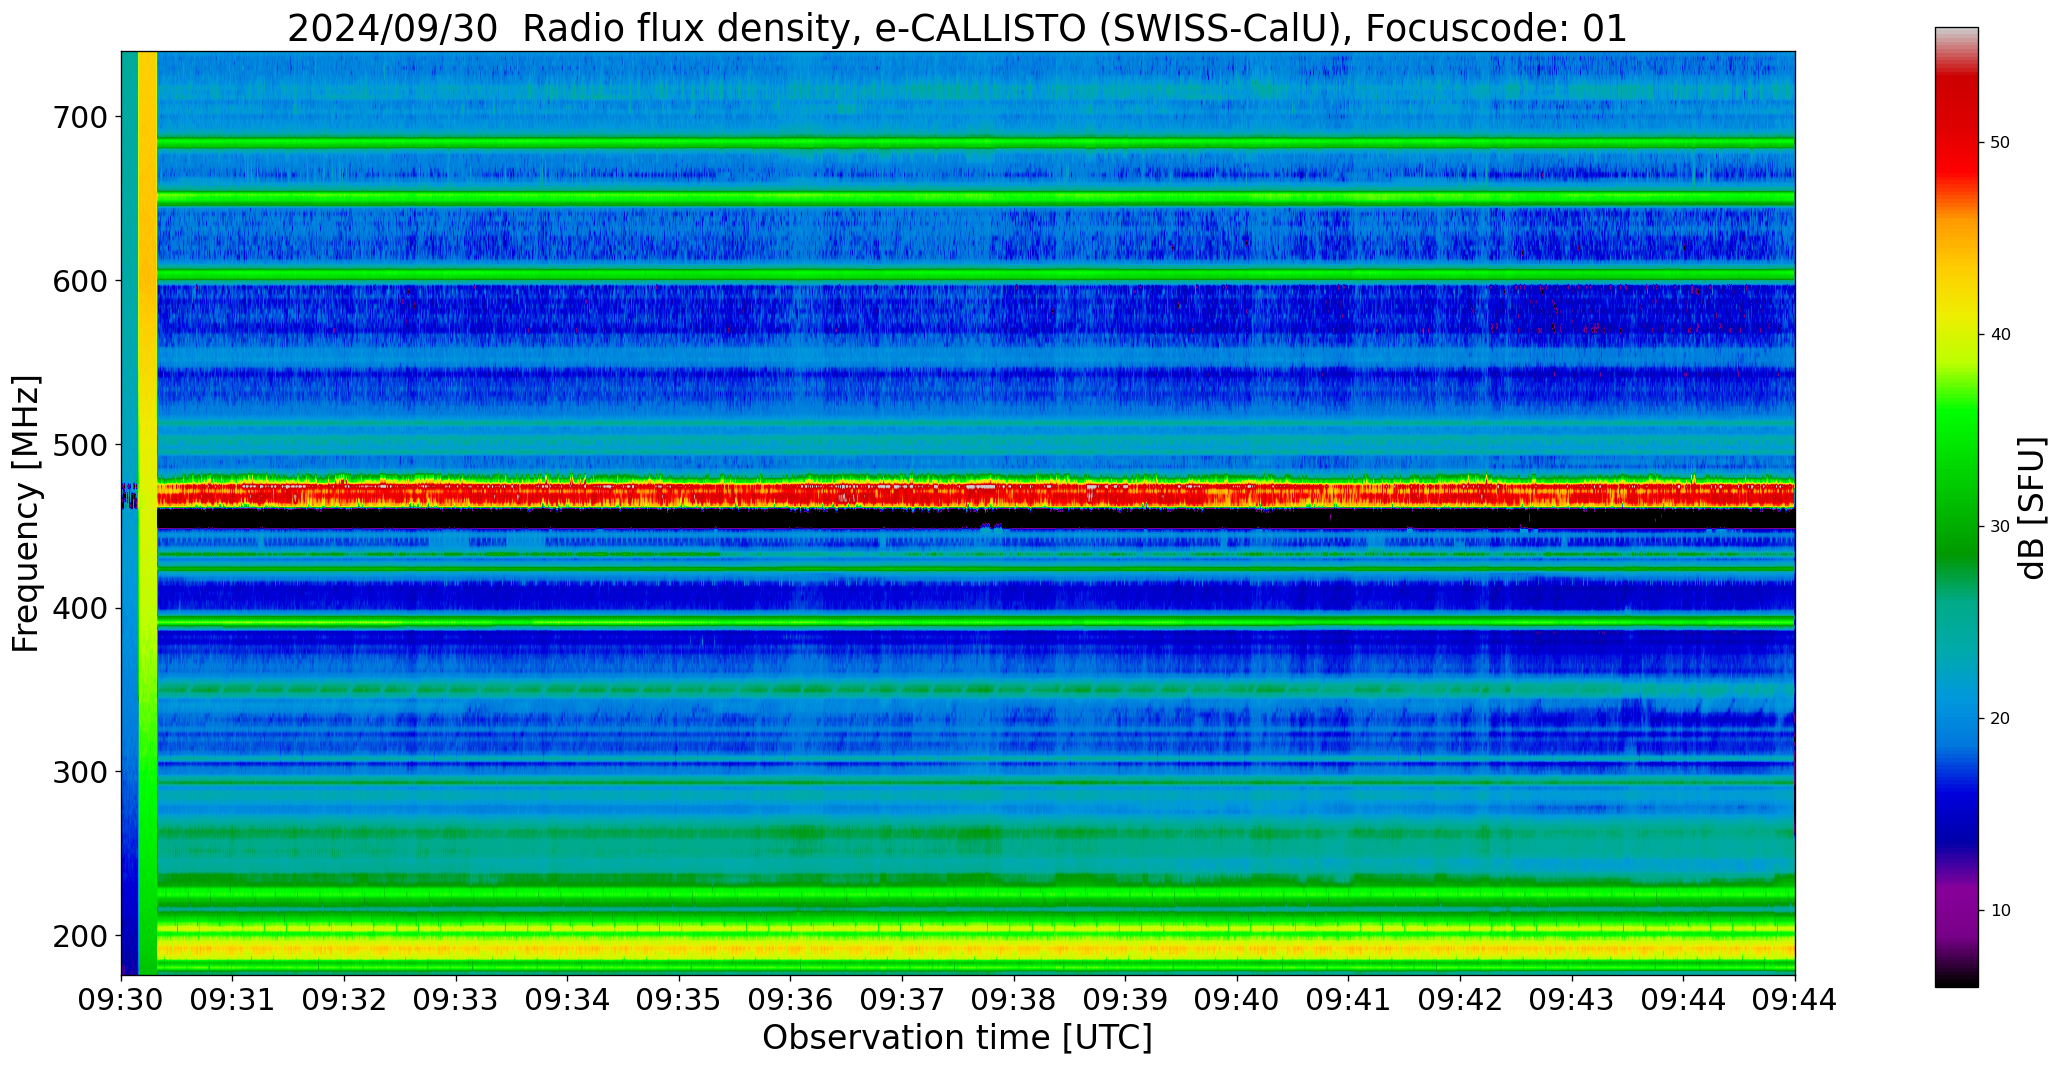This screenshot has width=2062, height=1067.
Task: Select the 700 tick on frequency axis
Action: [78, 117]
